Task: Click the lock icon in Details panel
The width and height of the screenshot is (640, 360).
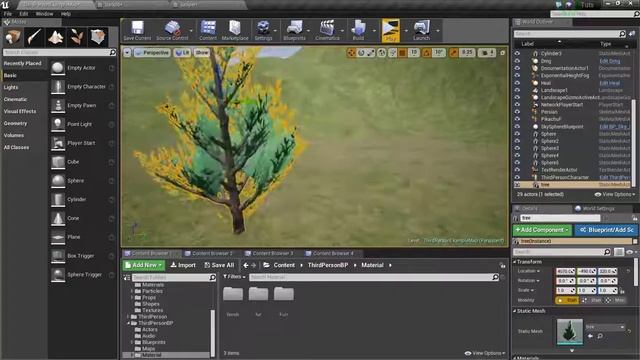Action: (x=636, y=218)
